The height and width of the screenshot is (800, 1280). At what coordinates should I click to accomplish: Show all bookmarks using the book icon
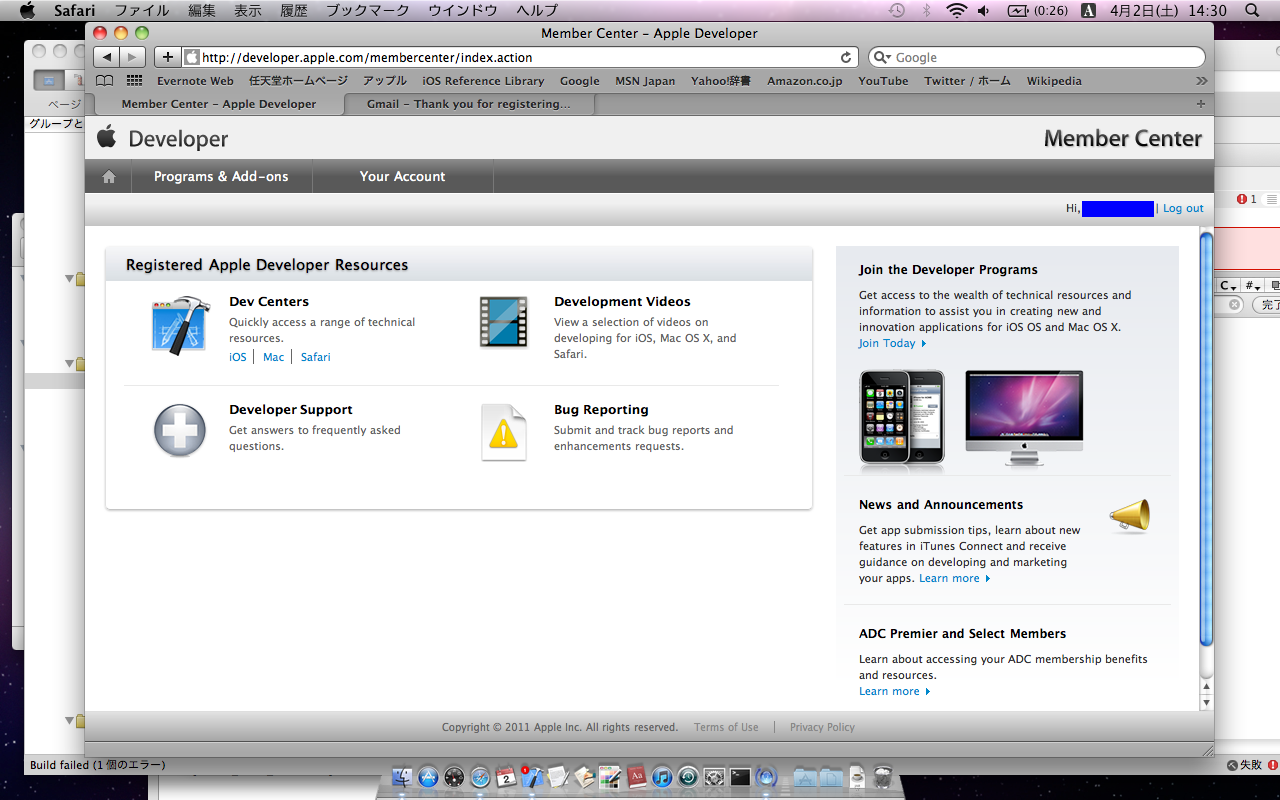[x=104, y=81]
